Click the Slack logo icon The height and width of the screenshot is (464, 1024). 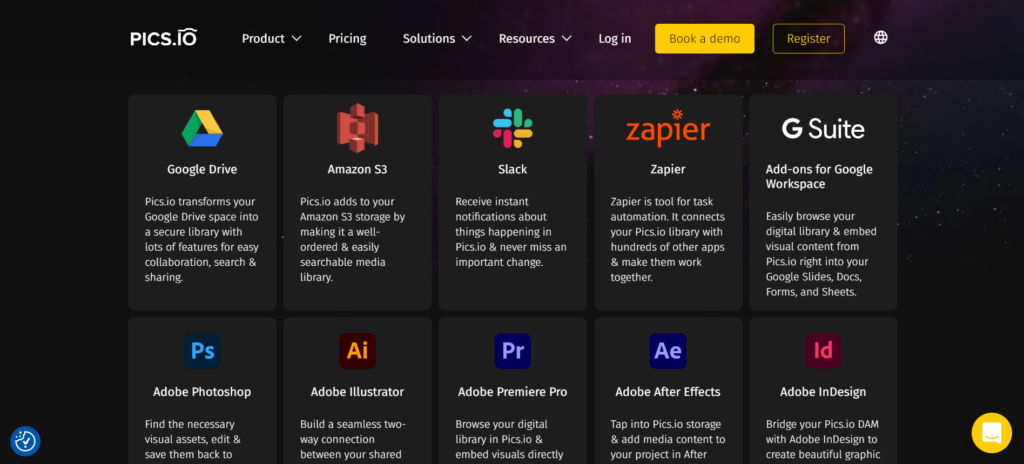pyautogui.click(x=513, y=128)
